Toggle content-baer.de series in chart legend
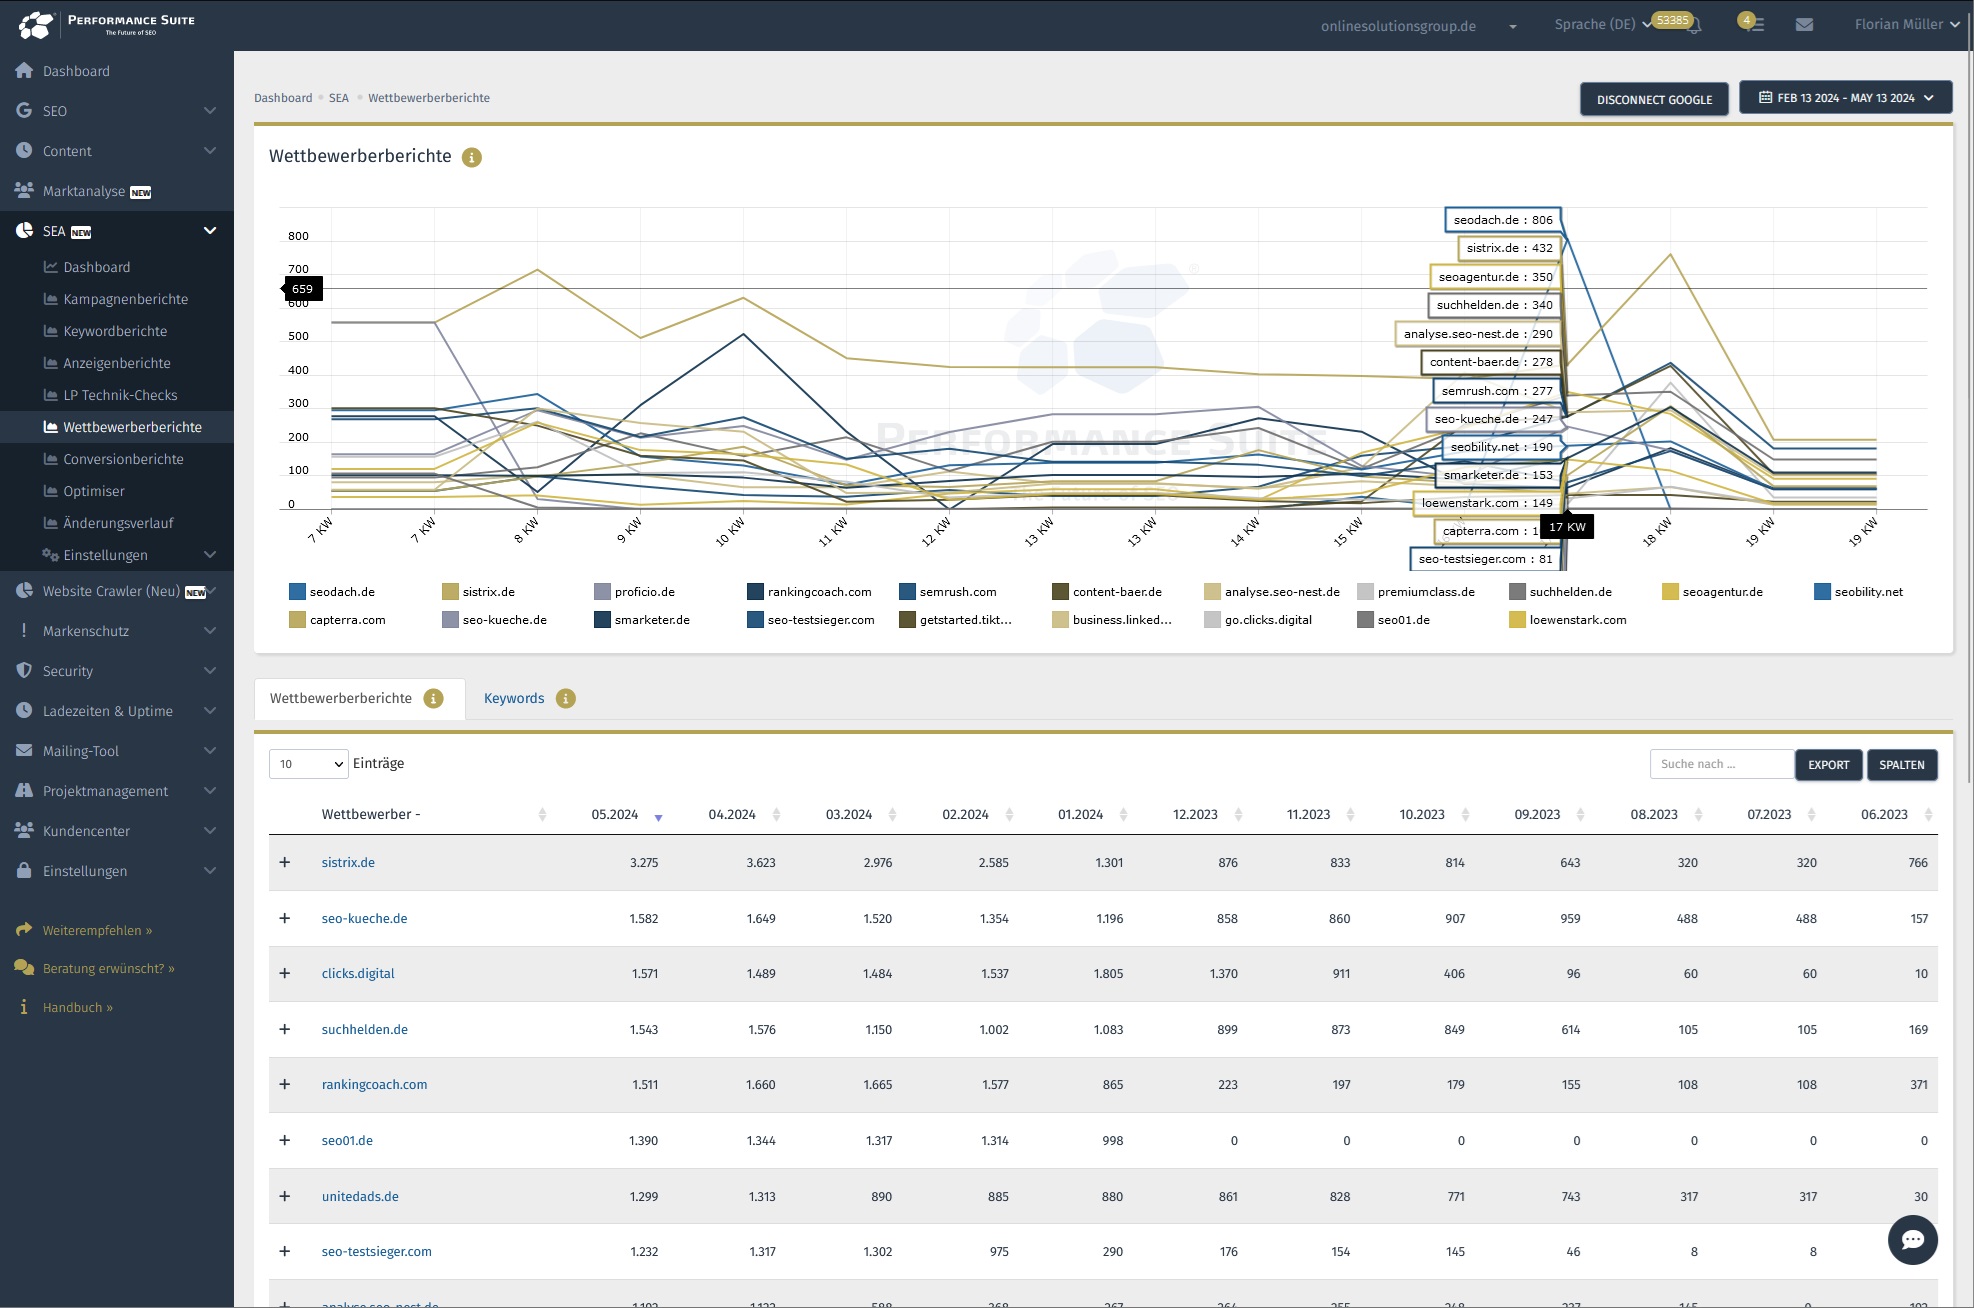1974x1308 pixels. [x=1107, y=592]
